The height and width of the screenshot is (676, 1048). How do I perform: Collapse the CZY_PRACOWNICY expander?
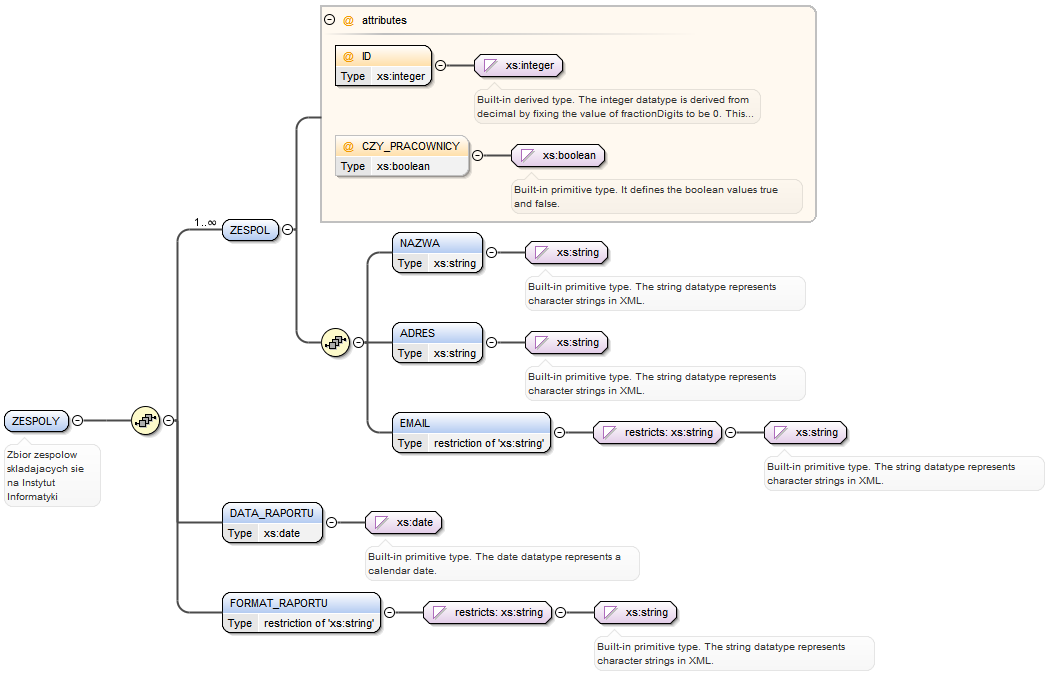click(x=477, y=155)
